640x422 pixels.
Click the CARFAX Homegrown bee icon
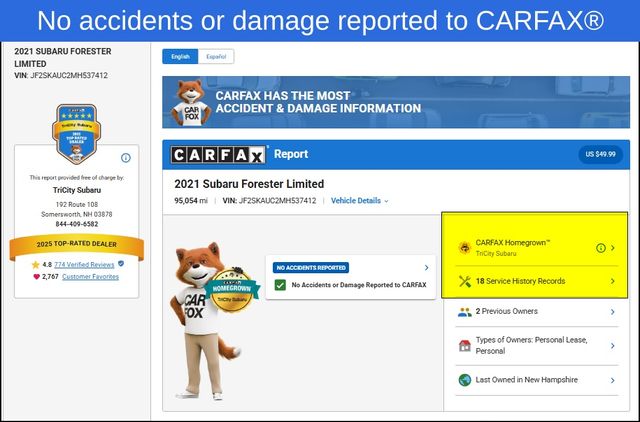[x=464, y=248]
